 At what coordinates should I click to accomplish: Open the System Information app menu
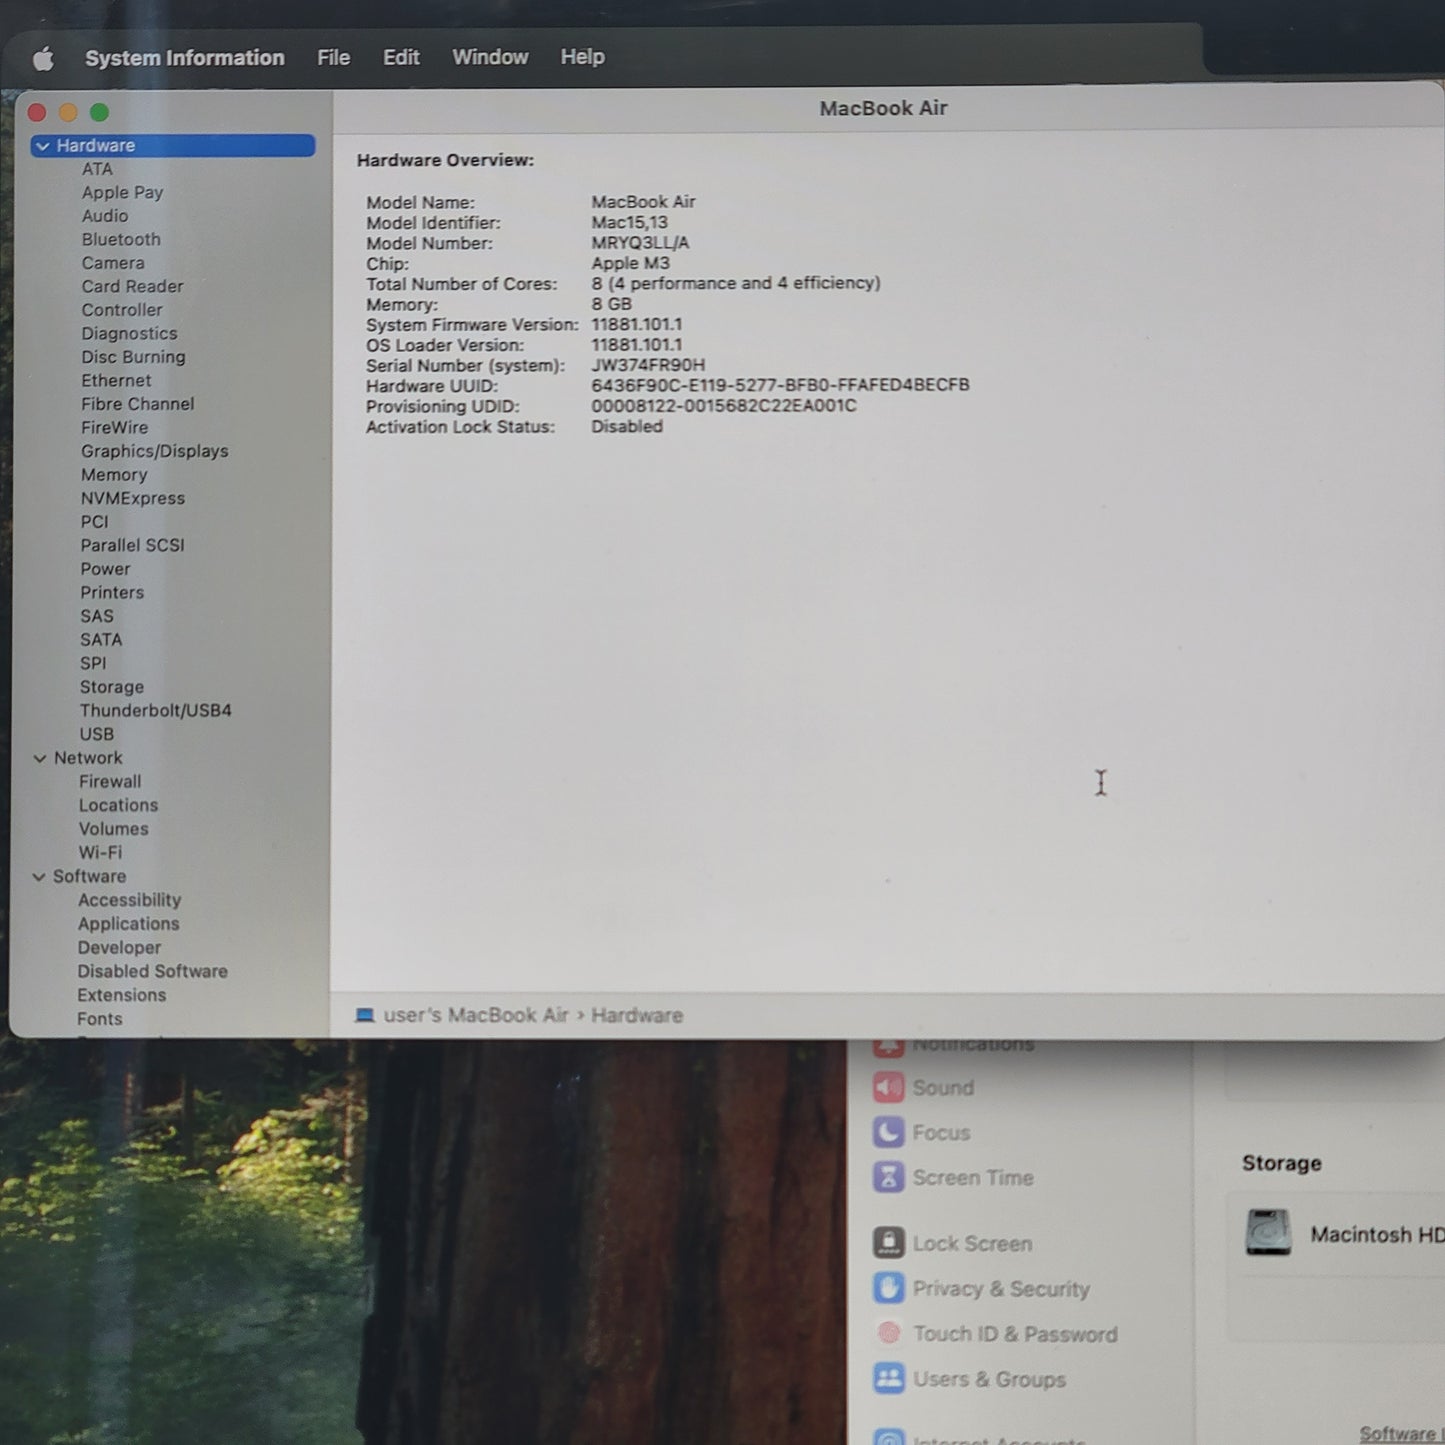(185, 58)
